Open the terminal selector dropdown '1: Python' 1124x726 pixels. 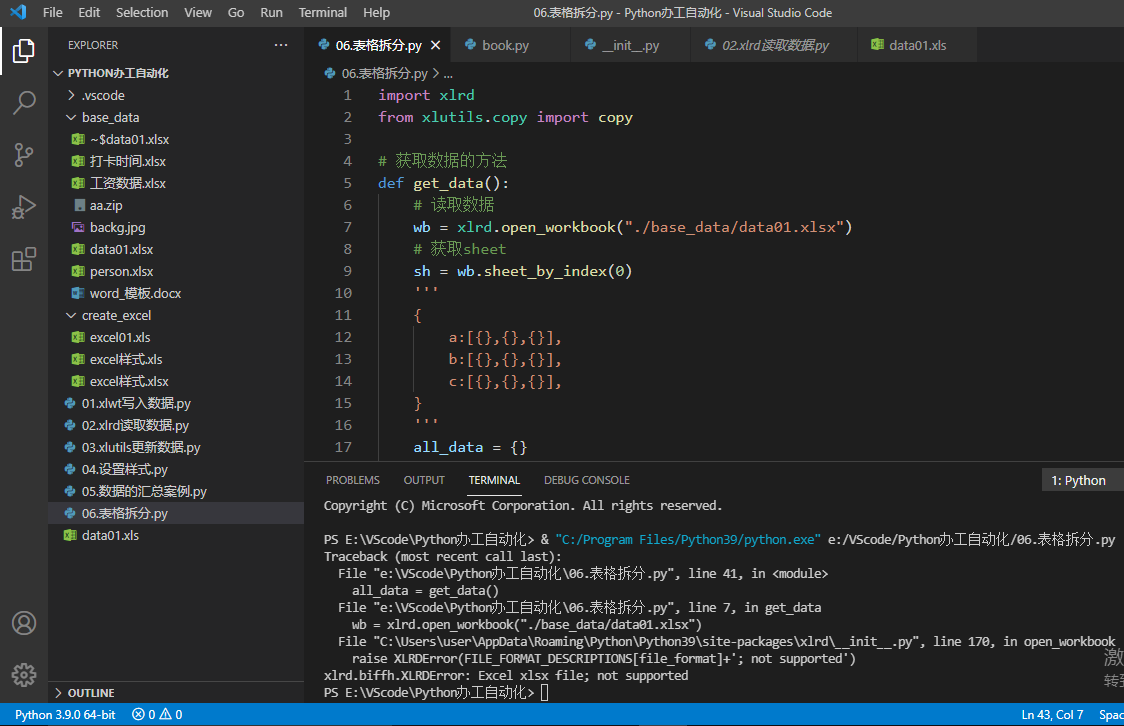[1082, 480]
